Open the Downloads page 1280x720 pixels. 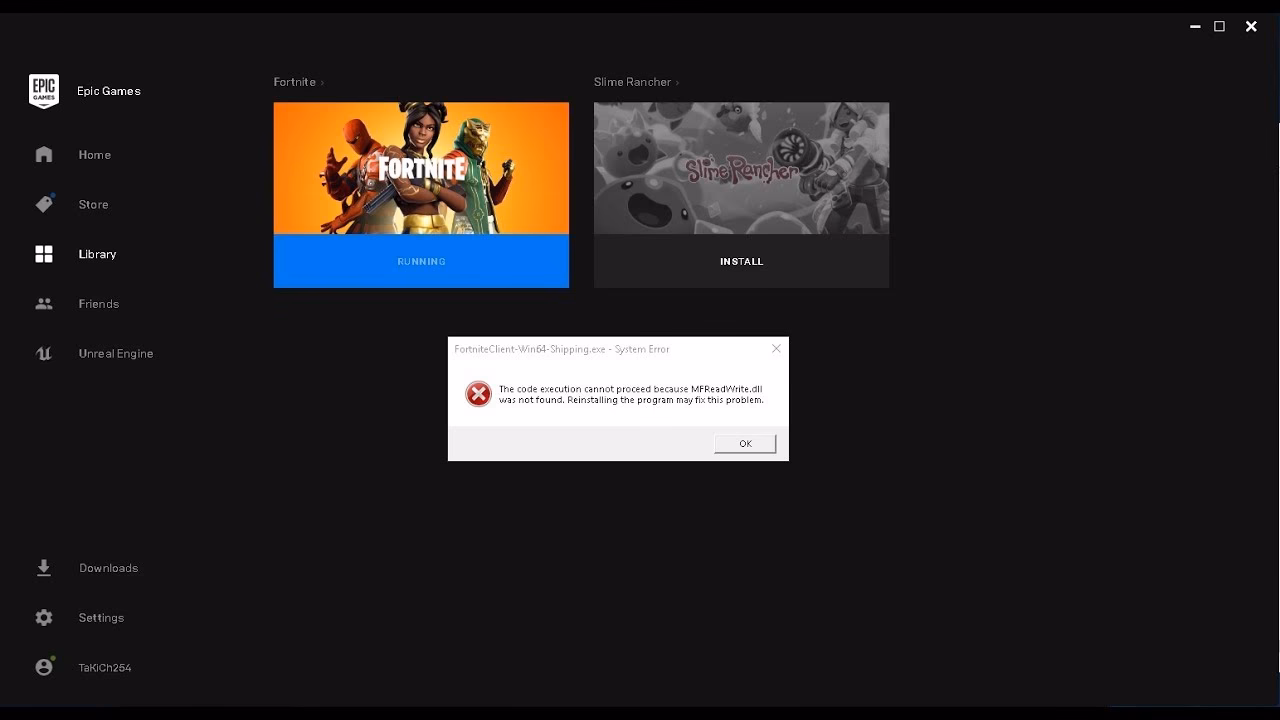point(109,568)
